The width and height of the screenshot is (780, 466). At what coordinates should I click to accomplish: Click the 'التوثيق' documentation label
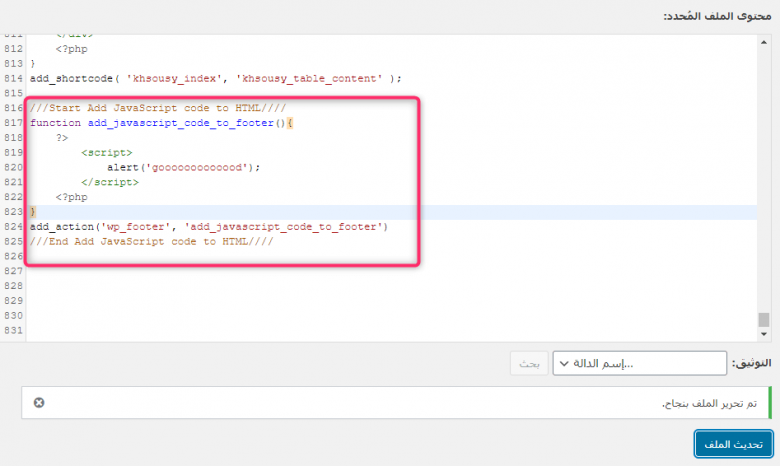coord(751,363)
